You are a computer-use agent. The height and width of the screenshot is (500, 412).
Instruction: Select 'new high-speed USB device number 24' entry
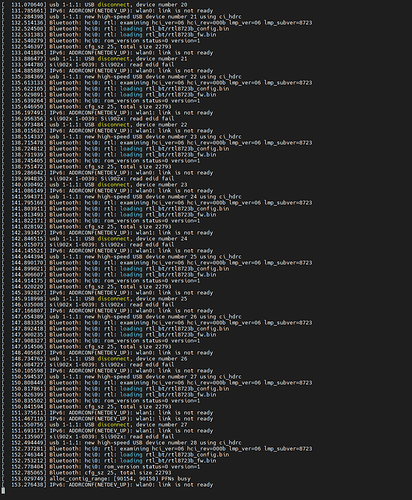click(x=121, y=197)
